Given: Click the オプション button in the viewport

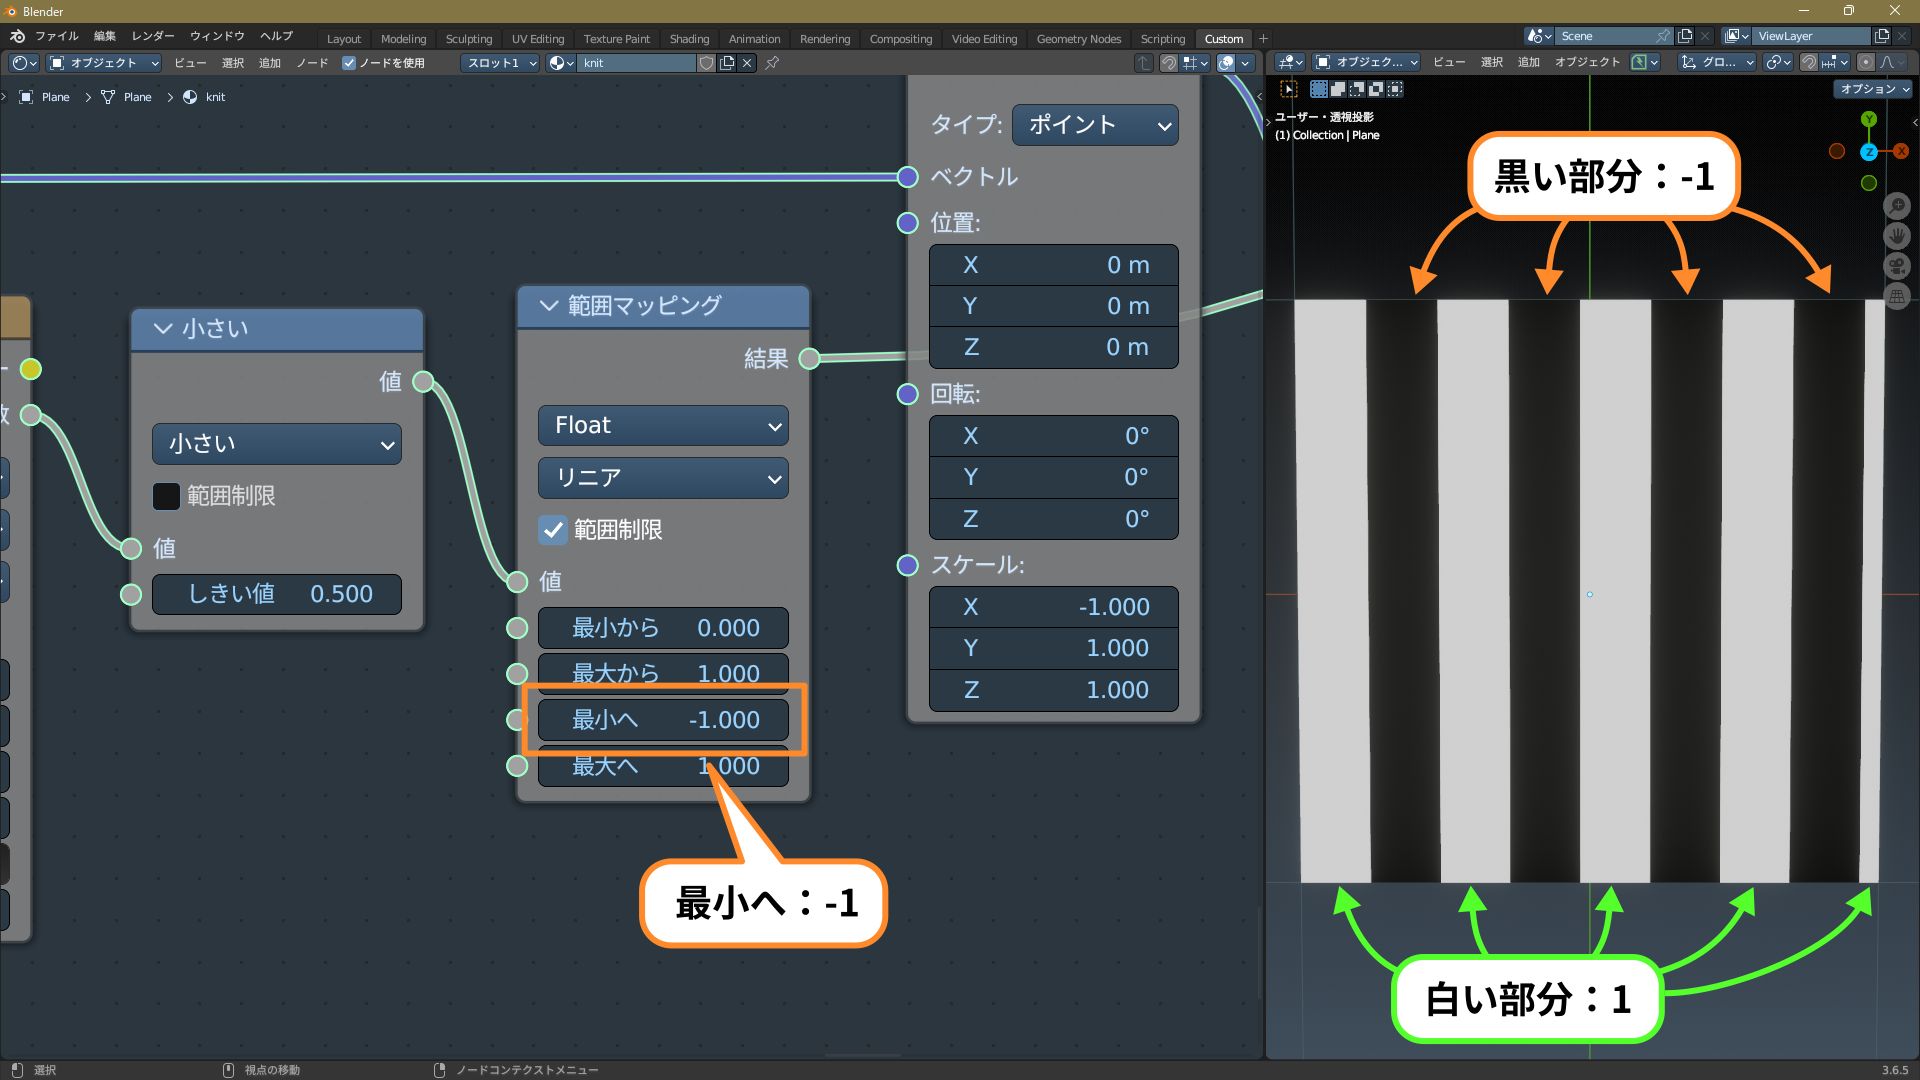Looking at the screenshot, I should (x=1874, y=89).
